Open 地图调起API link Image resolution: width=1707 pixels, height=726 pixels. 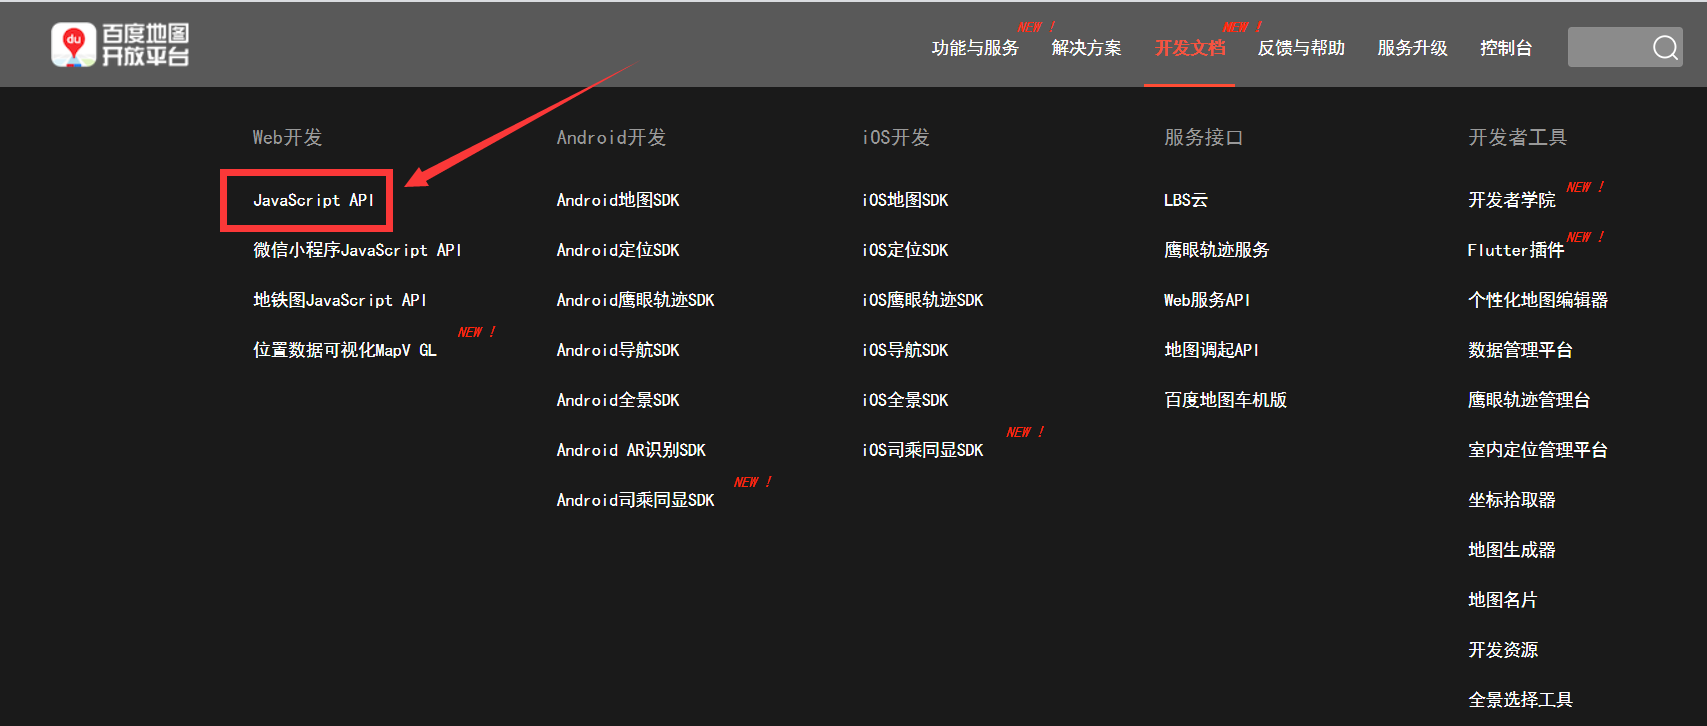click(1212, 350)
